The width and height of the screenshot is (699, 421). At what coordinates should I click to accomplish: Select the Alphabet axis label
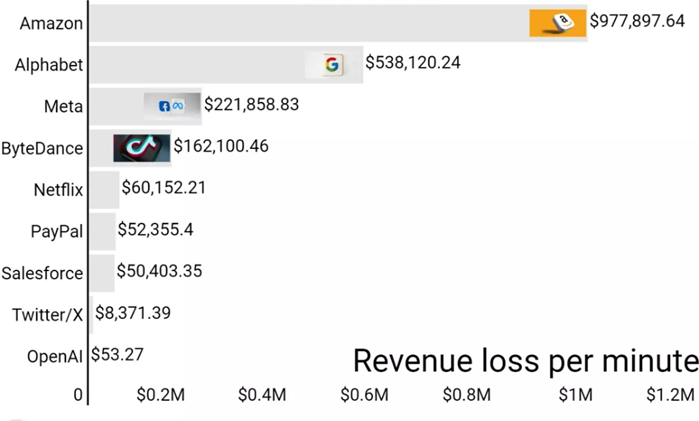49,65
